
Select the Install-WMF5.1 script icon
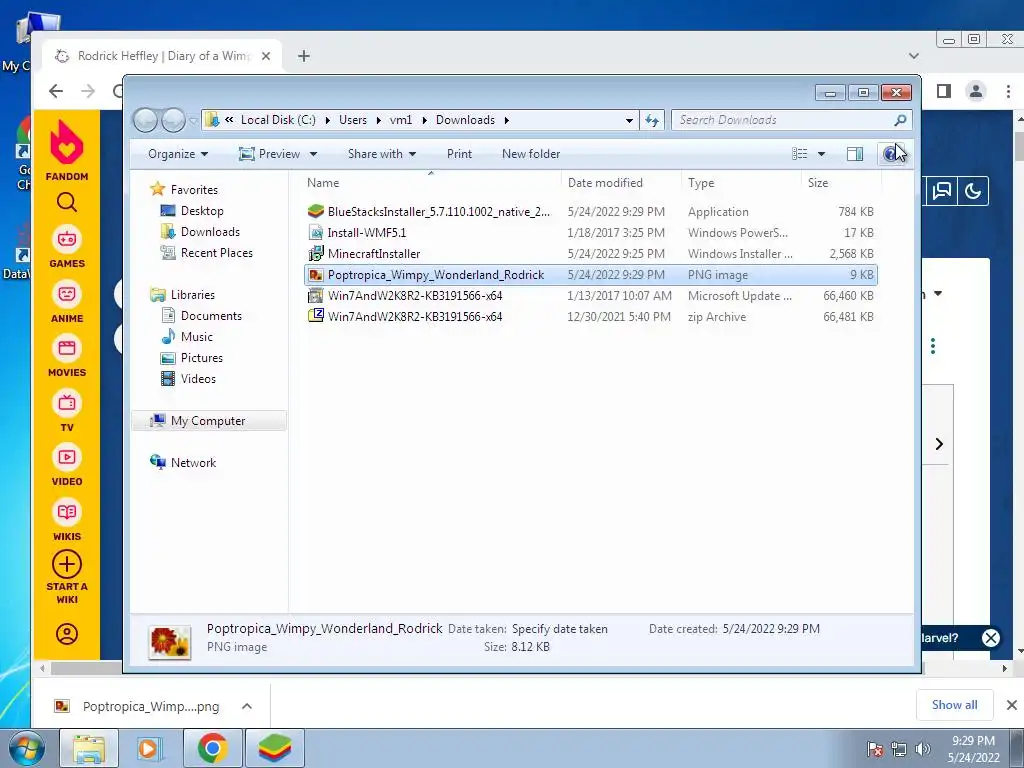tap(316, 232)
